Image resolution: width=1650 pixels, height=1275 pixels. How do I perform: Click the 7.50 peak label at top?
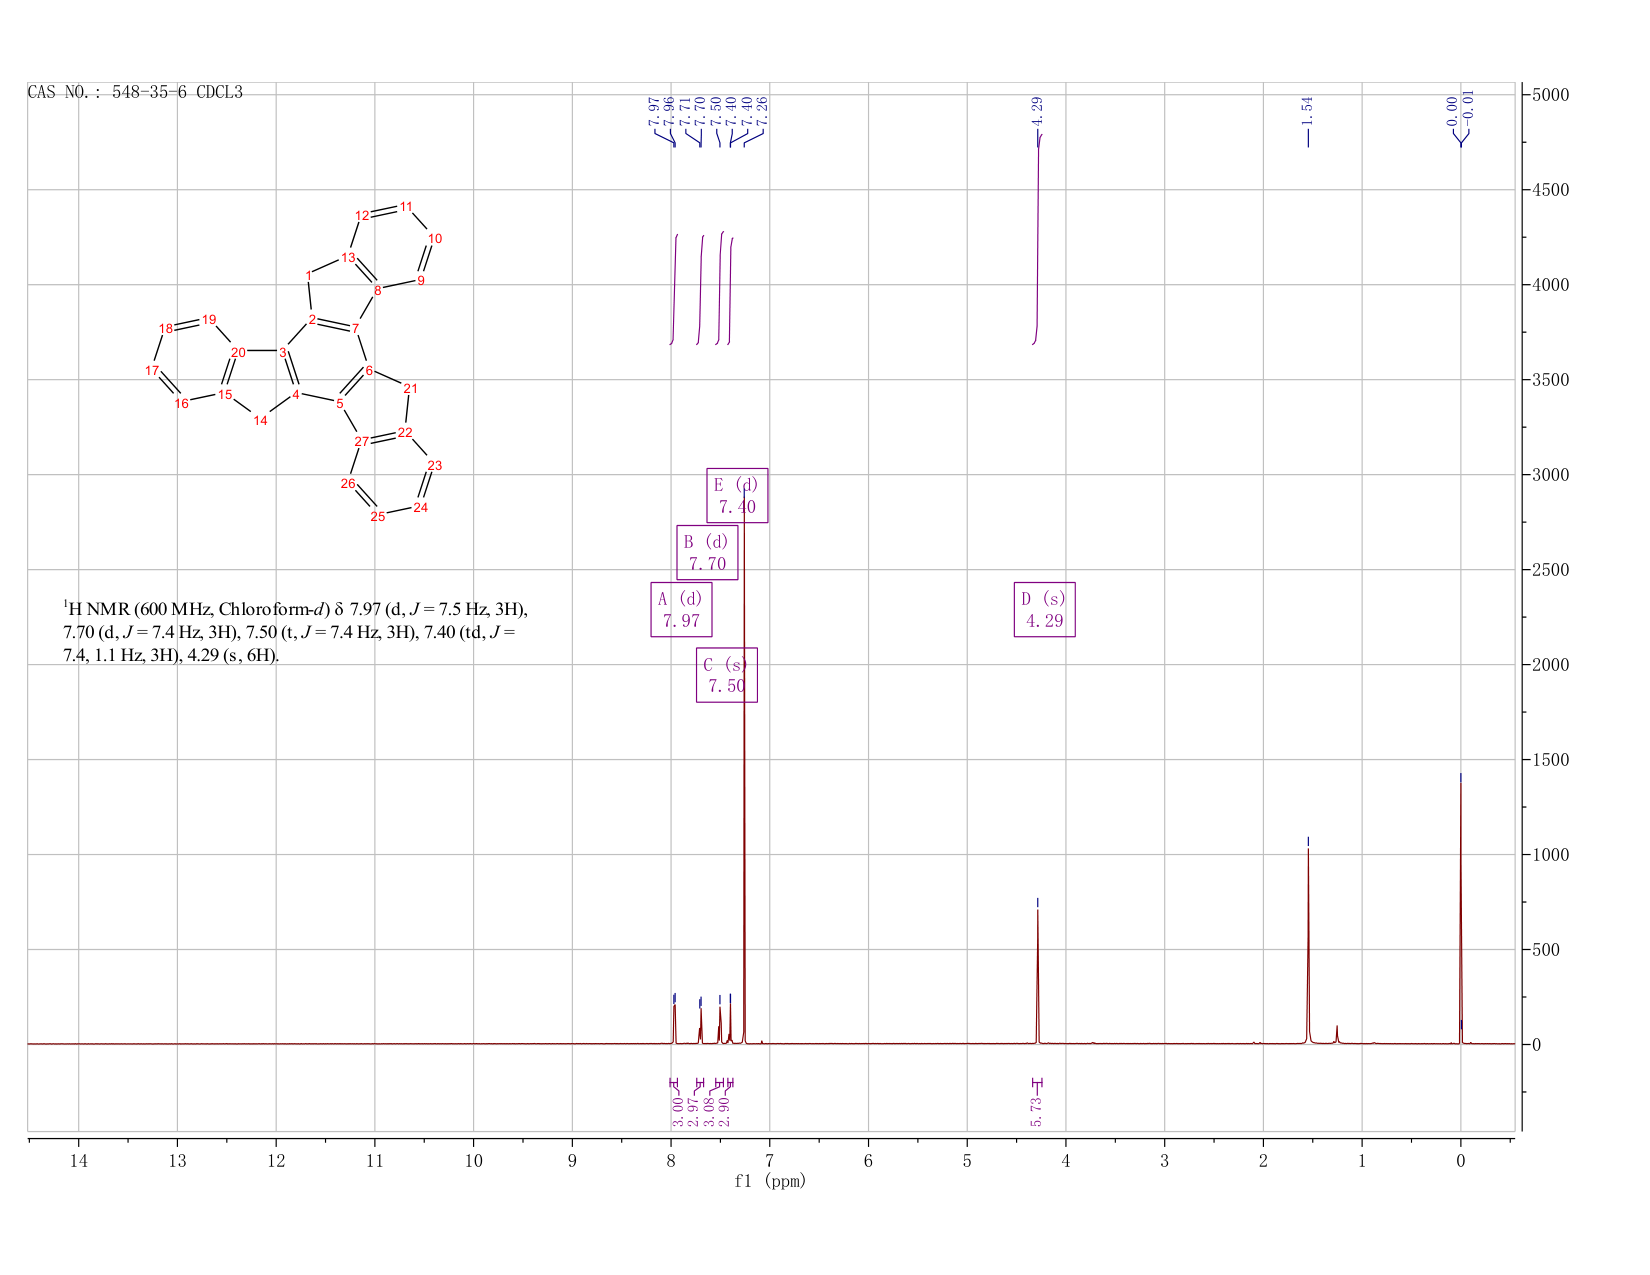(716, 110)
